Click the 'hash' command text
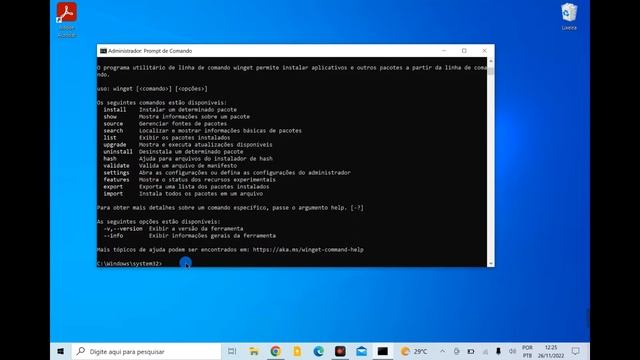This screenshot has width=640, height=360. point(110,158)
